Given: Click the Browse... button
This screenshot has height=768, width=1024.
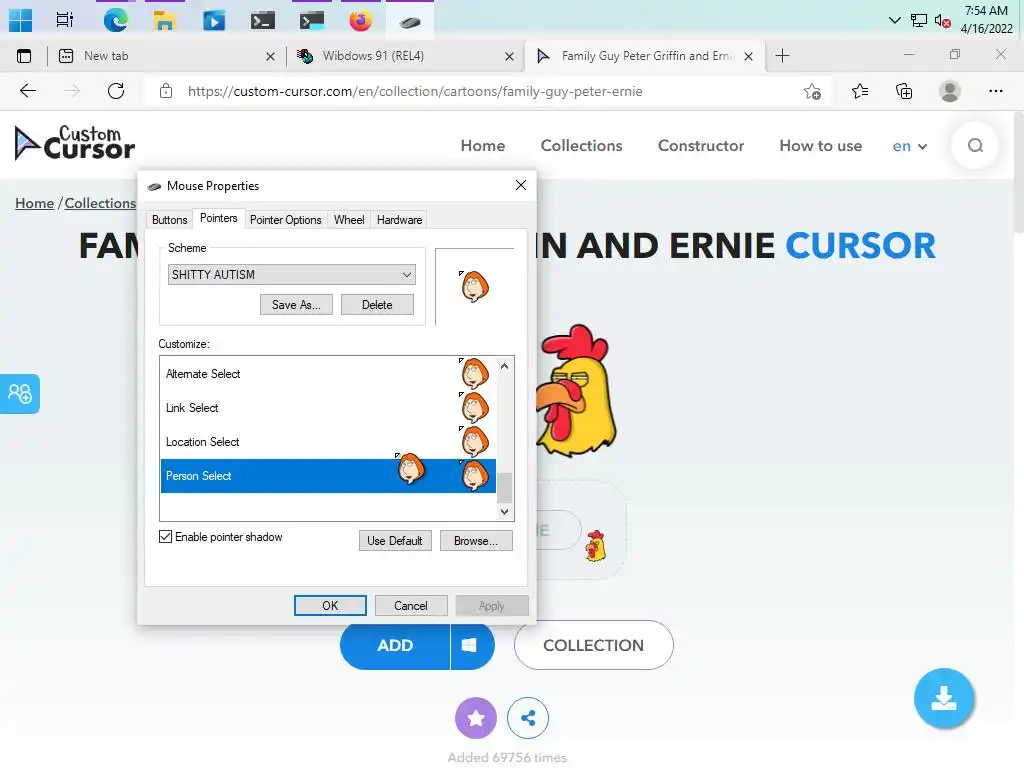Looking at the screenshot, I should (x=475, y=541).
